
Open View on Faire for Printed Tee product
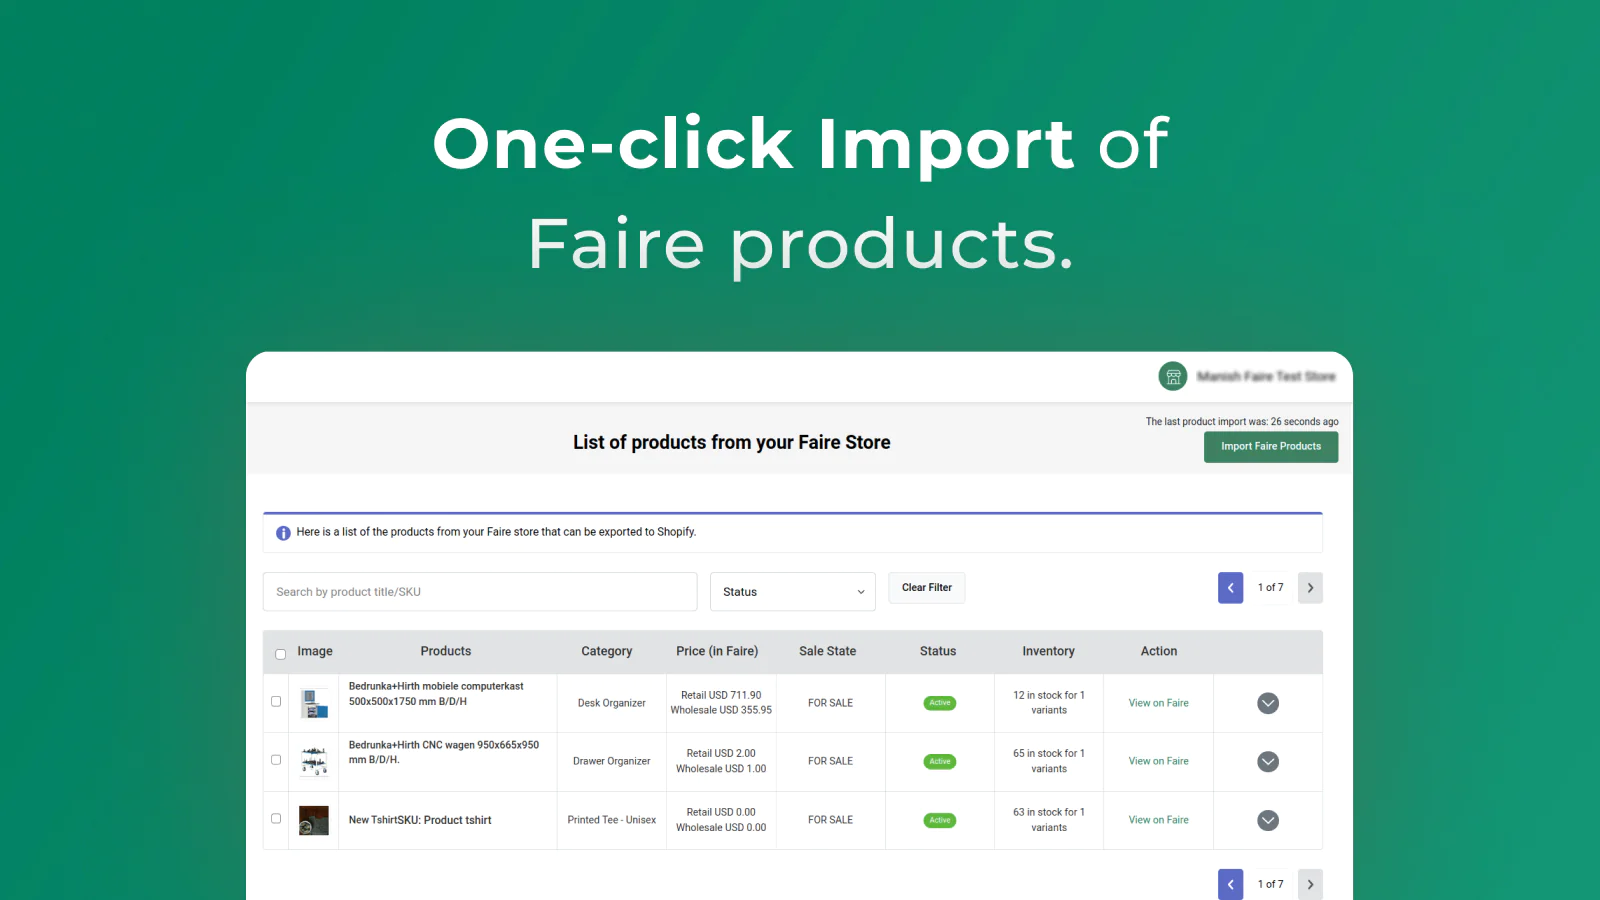click(1158, 820)
